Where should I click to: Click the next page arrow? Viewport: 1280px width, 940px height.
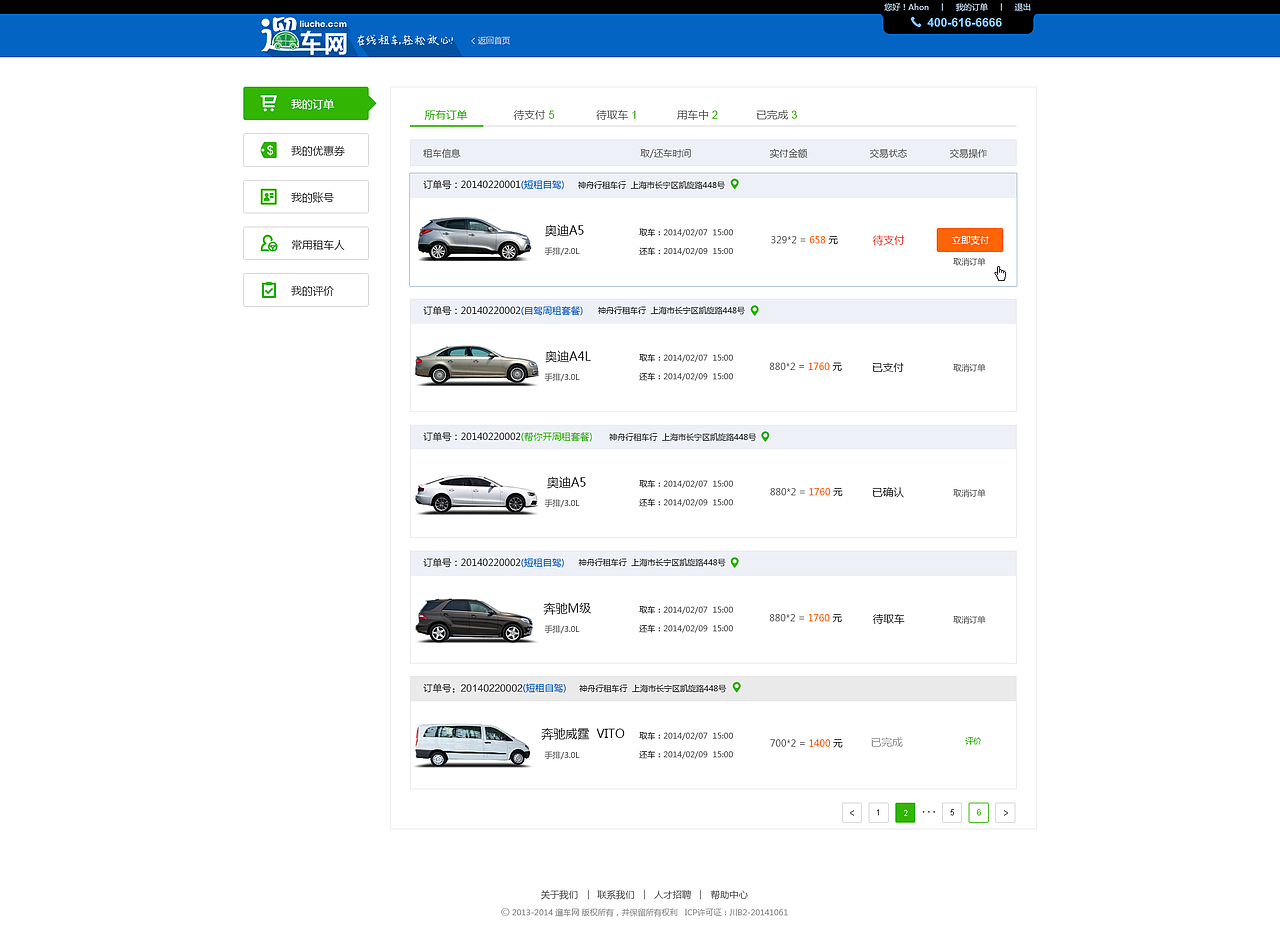click(1005, 813)
